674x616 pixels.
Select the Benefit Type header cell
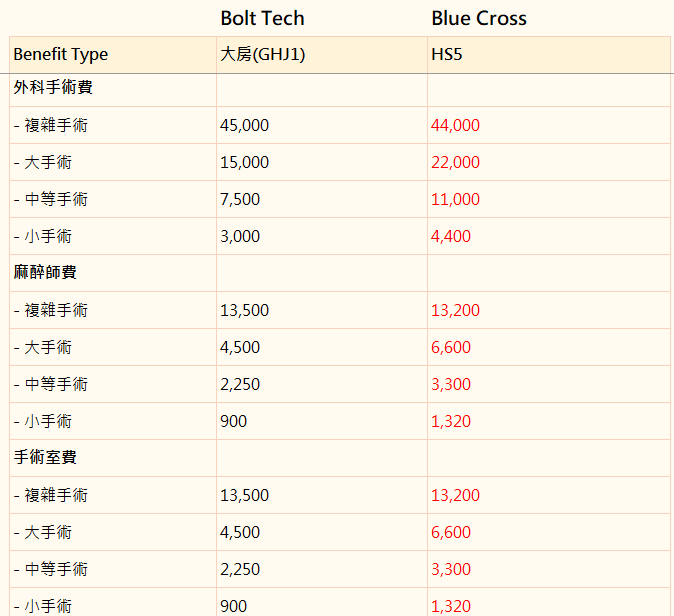[x=113, y=55]
